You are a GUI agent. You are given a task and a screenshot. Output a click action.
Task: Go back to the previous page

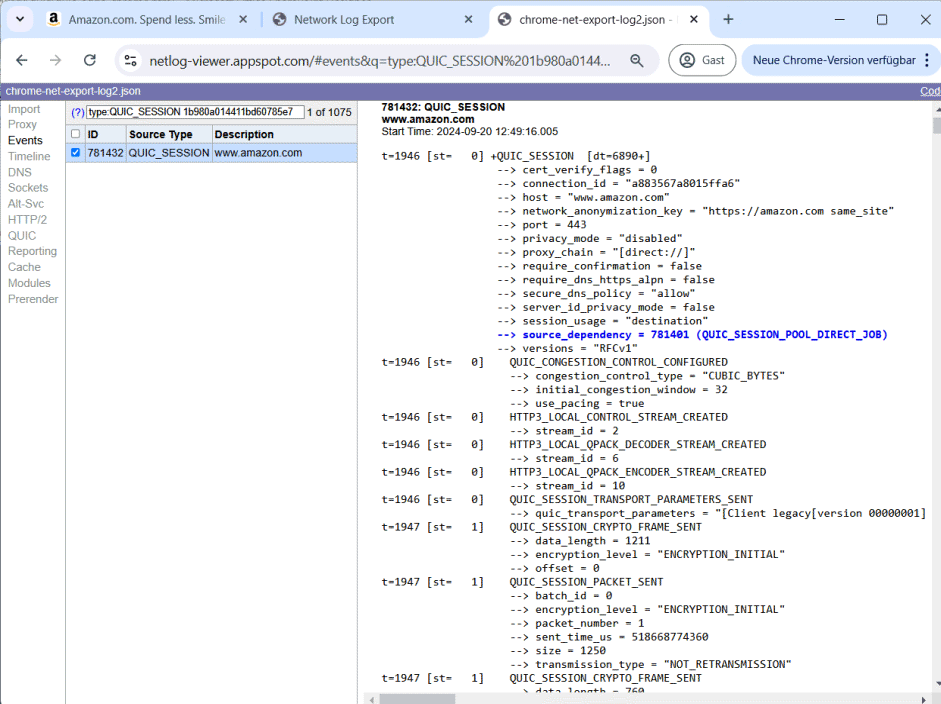[x=22, y=60]
